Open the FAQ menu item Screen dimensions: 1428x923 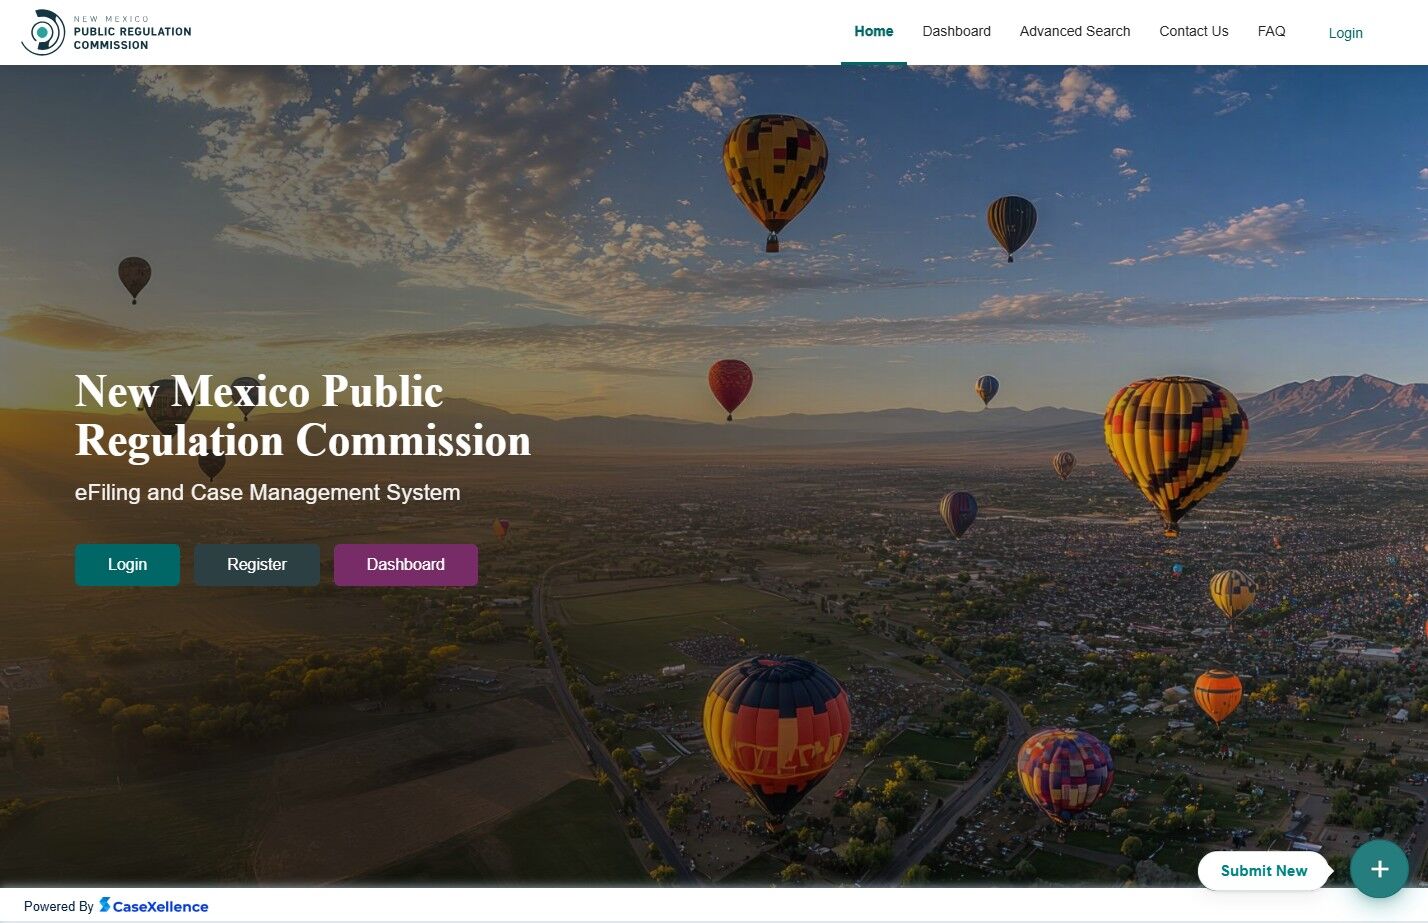[1271, 31]
